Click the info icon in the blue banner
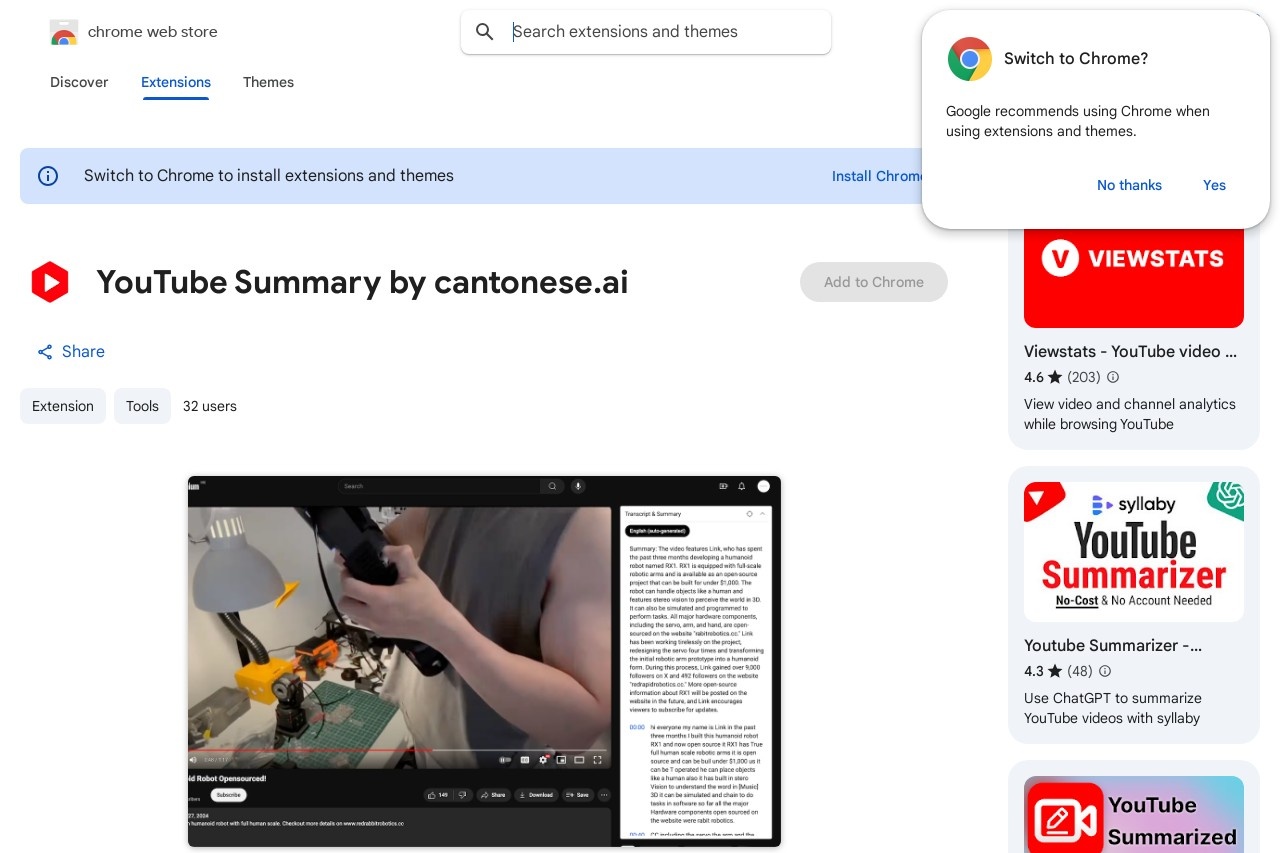The width and height of the screenshot is (1280, 853). coord(48,176)
